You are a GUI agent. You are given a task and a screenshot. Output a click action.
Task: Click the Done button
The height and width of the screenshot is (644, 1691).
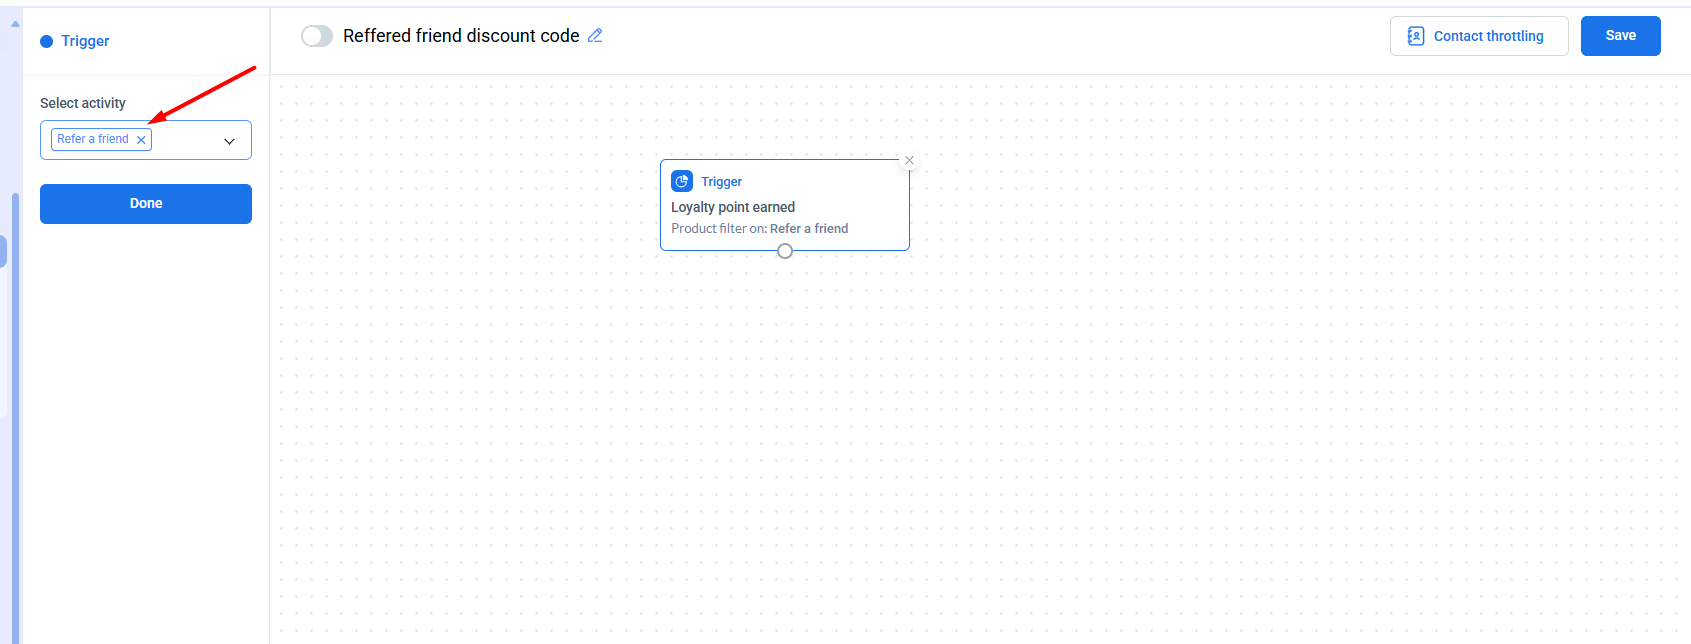[146, 204]
